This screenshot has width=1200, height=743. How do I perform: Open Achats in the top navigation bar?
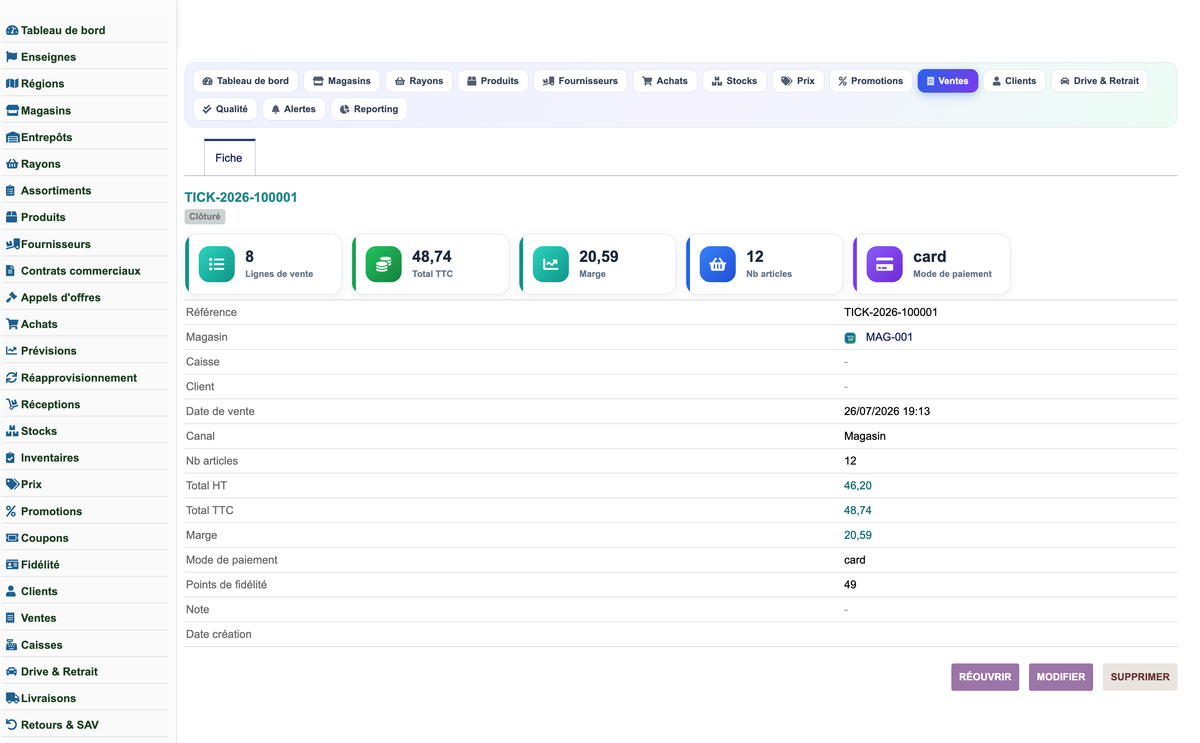coord(665,81)
